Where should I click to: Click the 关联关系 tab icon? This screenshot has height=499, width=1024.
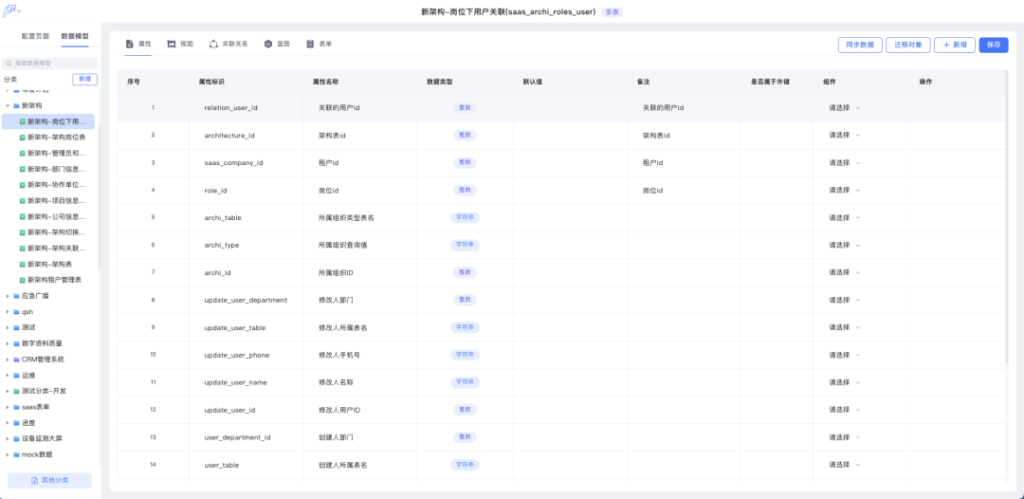pyautogui.click(x=213, y=45)
